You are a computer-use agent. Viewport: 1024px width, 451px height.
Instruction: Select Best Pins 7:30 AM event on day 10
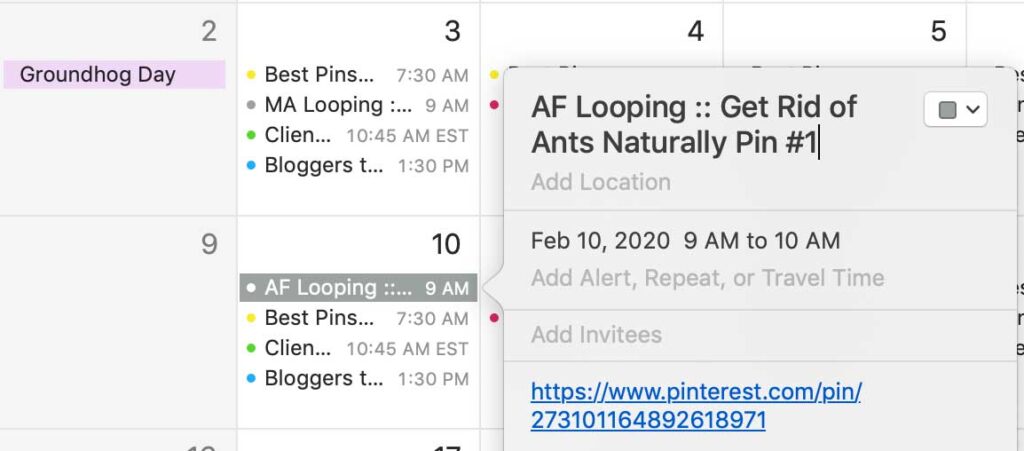click(x=358, y=318)
